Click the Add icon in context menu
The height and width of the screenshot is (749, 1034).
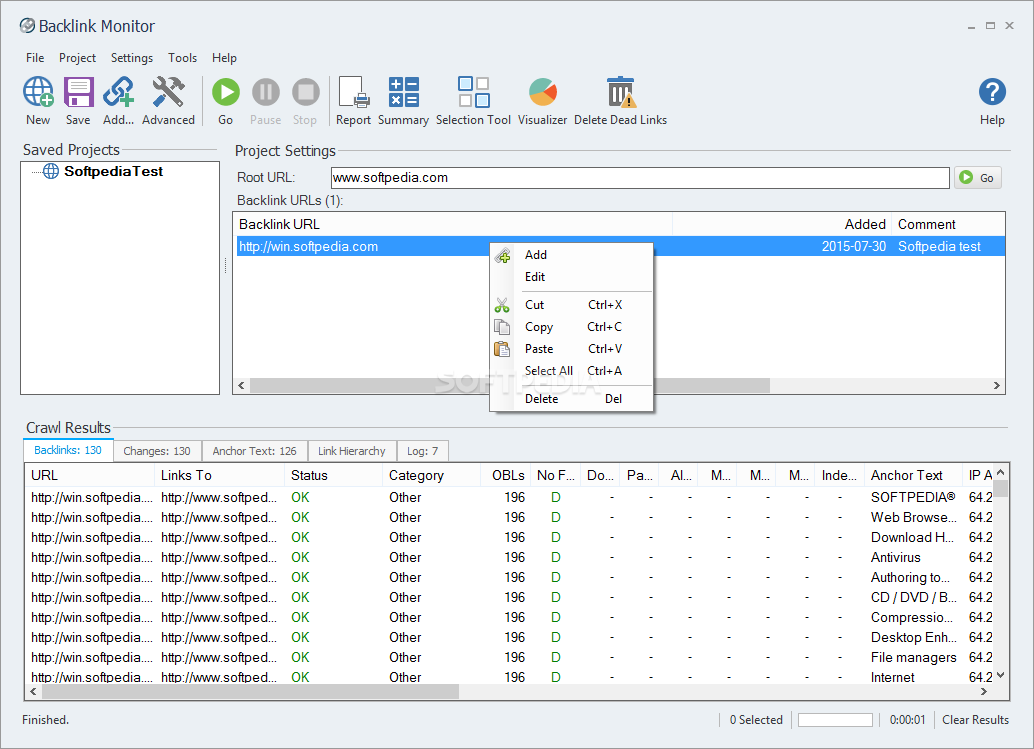pos(502,256)
